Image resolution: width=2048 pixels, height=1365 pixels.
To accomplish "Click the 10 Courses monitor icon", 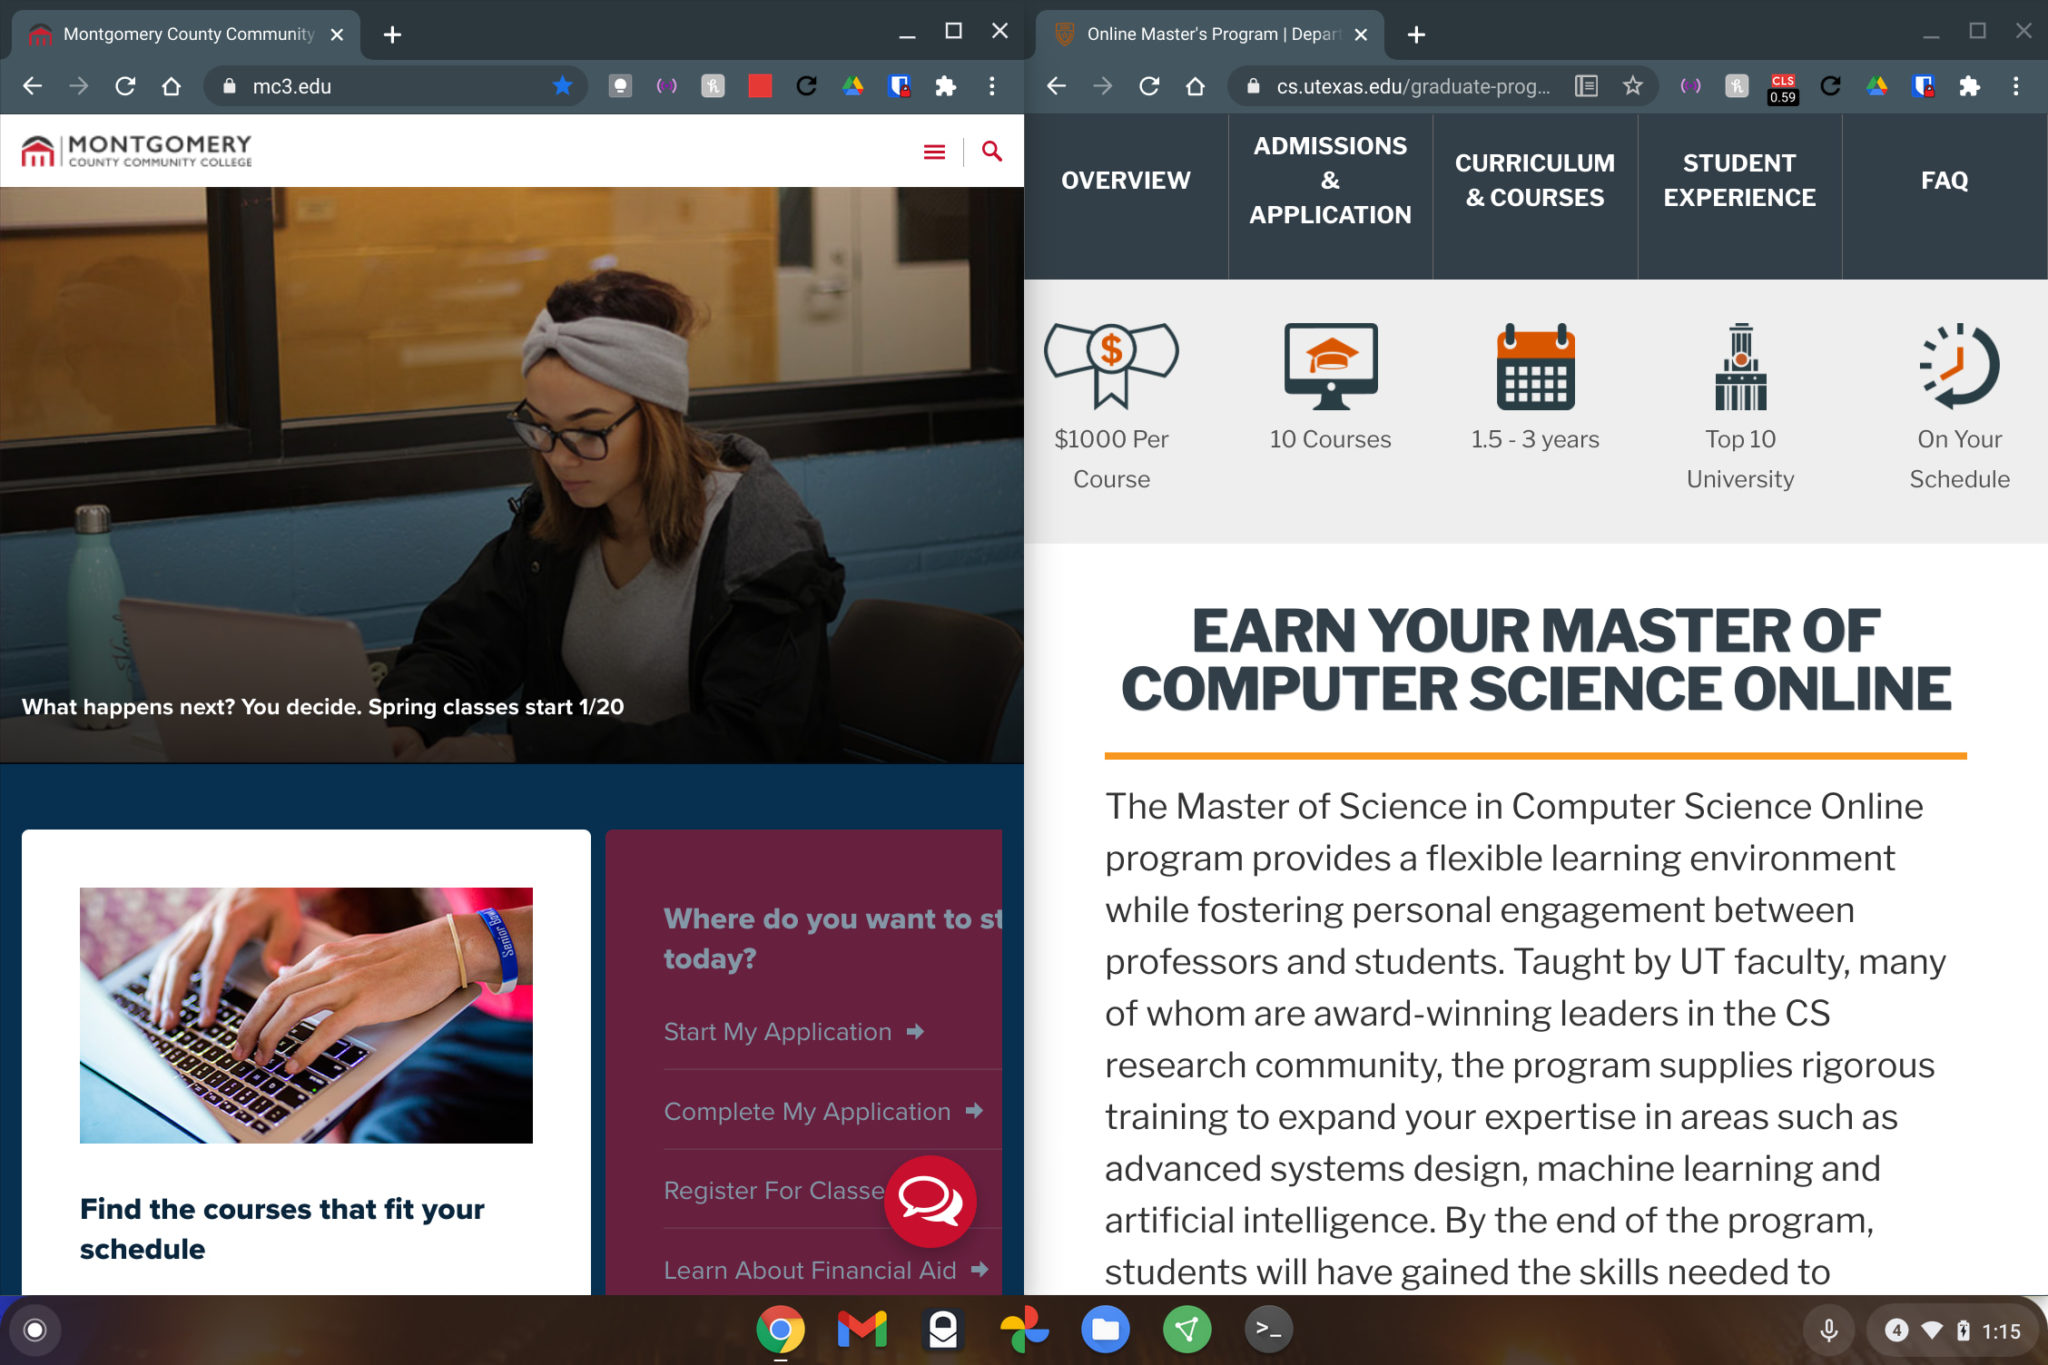I will pos(1330,366).
